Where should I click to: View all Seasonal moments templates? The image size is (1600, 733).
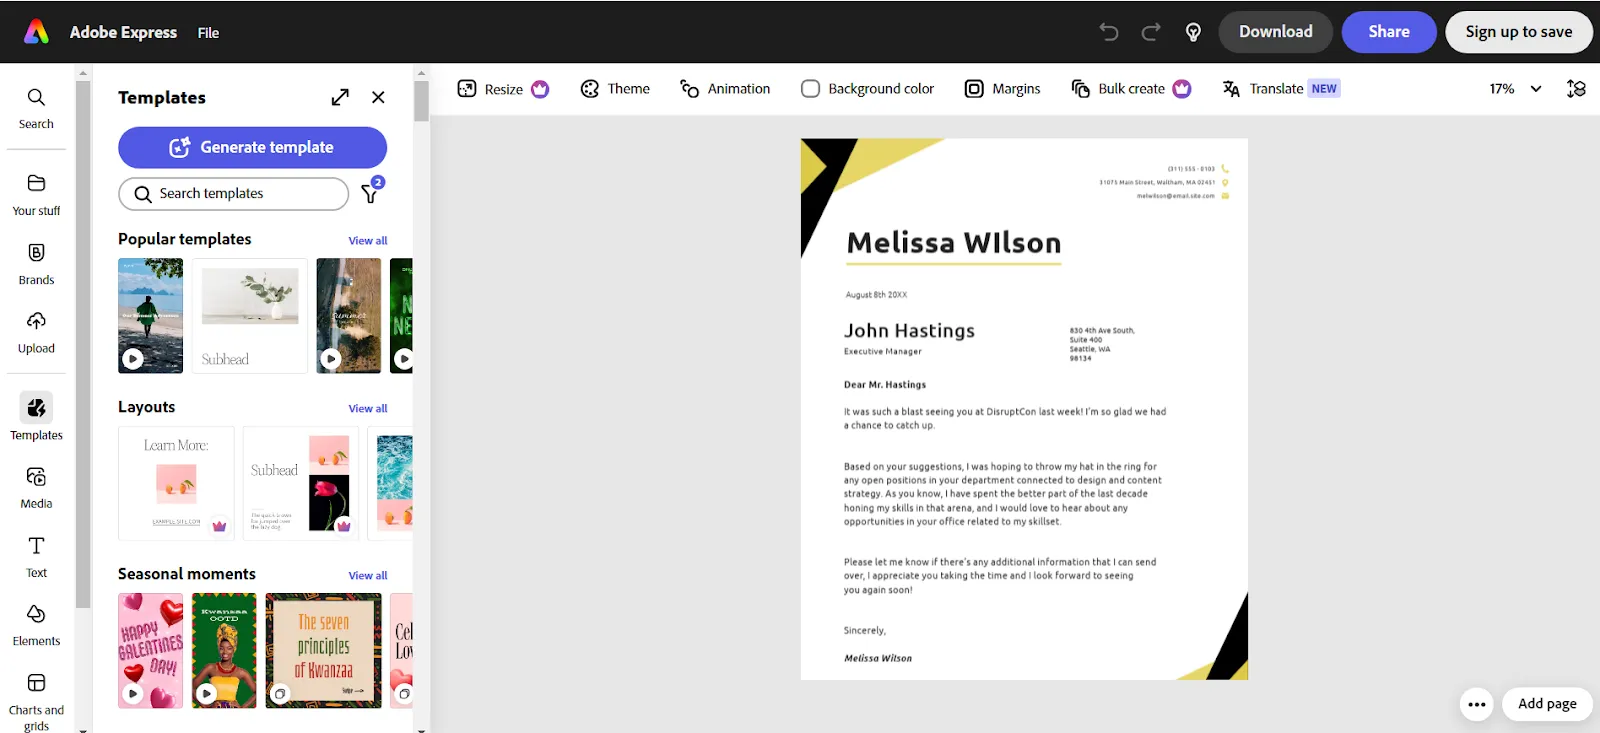tap(367, 576)
